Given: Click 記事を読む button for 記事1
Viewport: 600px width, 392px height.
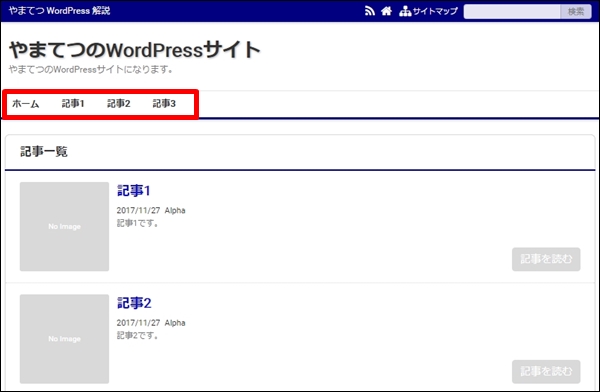Looking at the screenshot, I should point(546,259).
